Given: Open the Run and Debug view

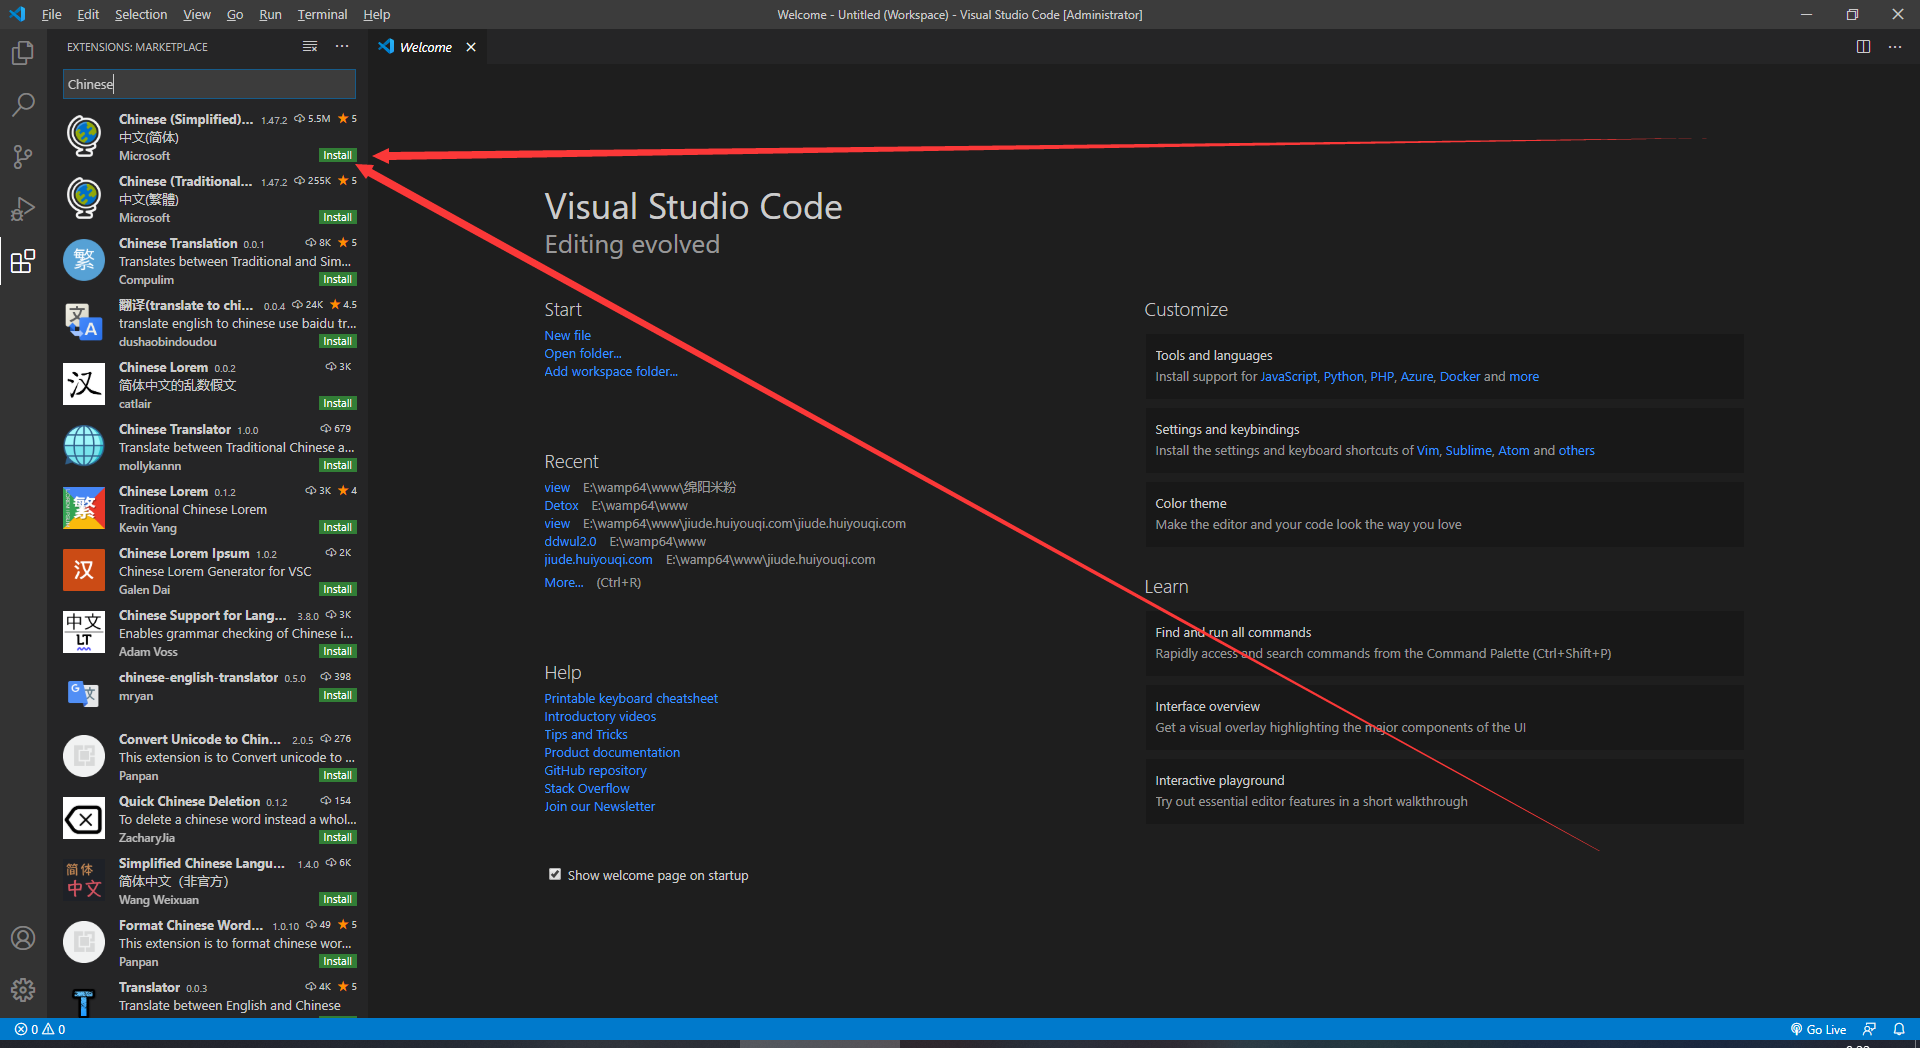Looking at the screenshot, I should coord(23,209).
